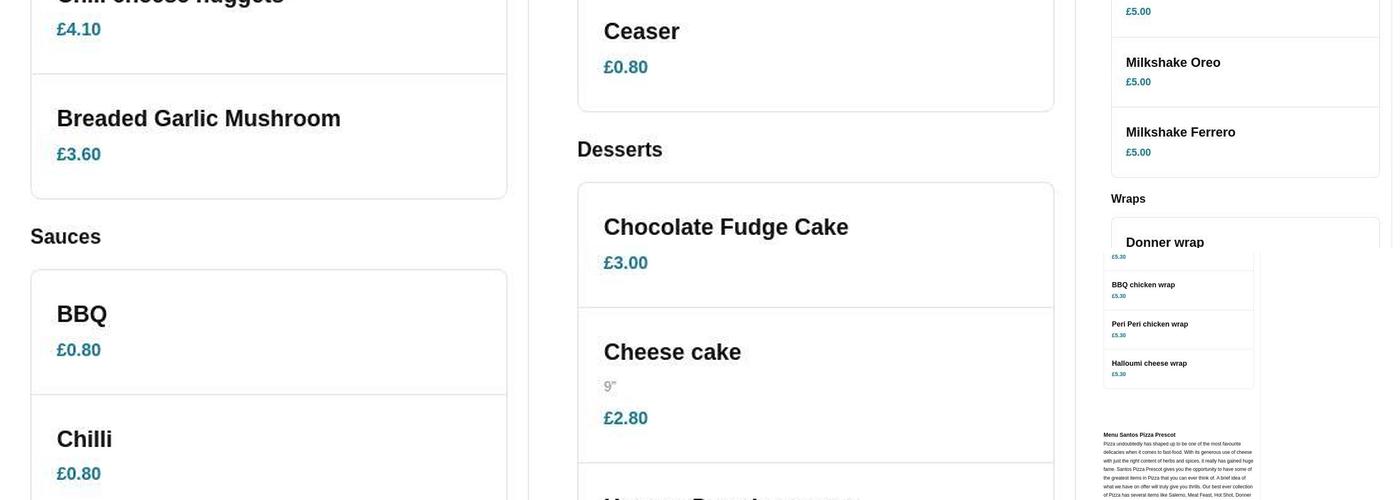
Task: Click the Menu Santos Pizza Prescot heading
Action: [1139, 435]
